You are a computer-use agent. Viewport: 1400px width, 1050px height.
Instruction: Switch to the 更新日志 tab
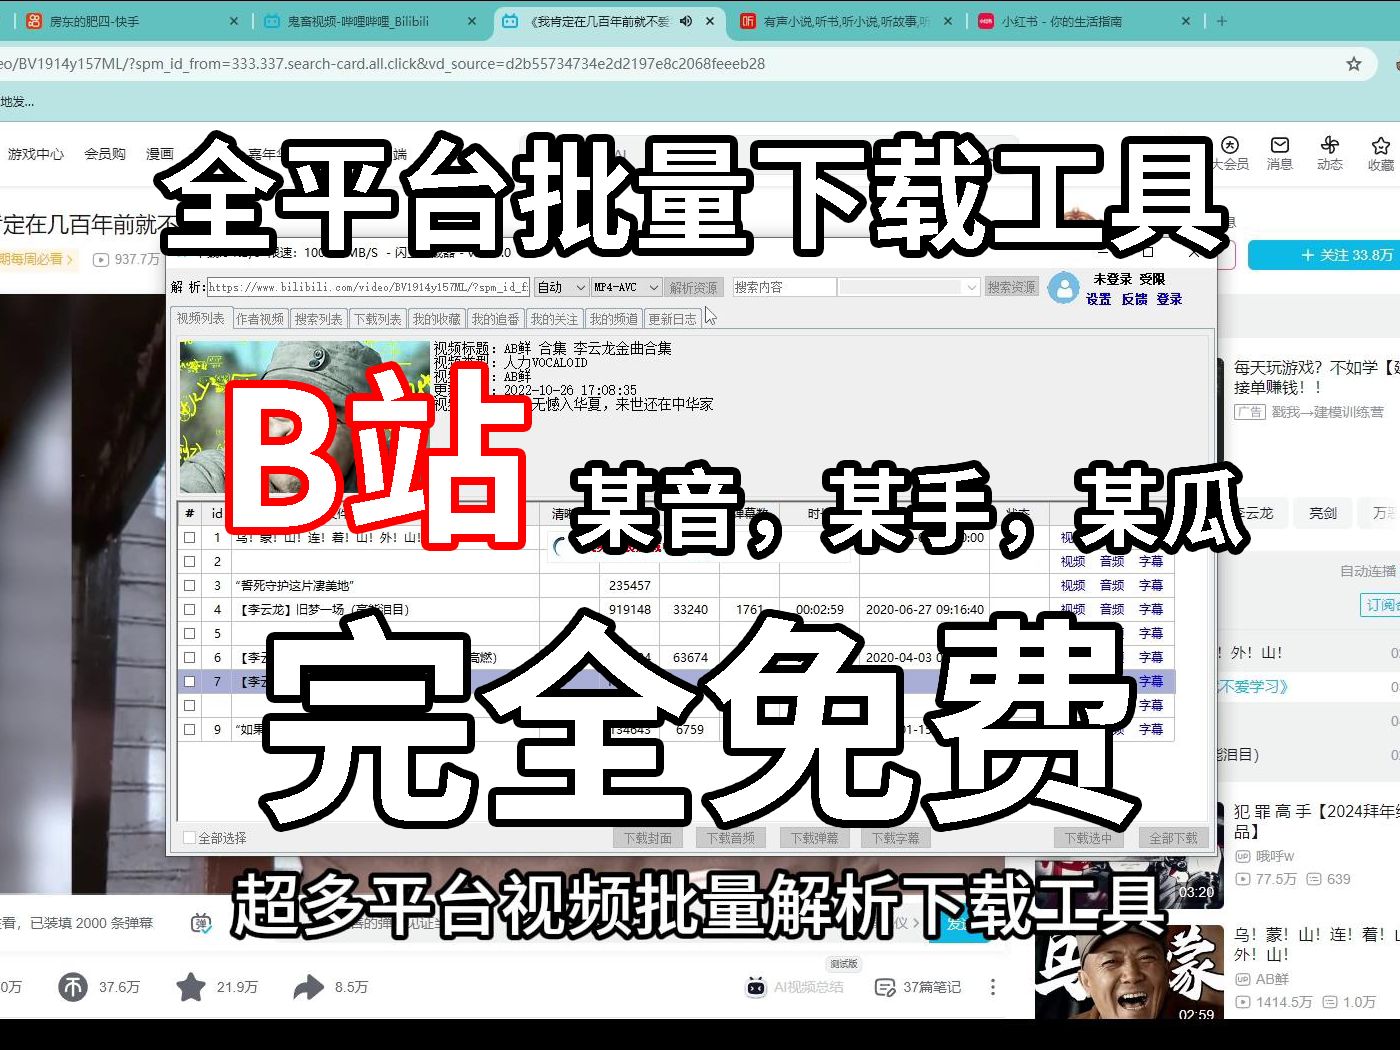[x=673, y=319]
